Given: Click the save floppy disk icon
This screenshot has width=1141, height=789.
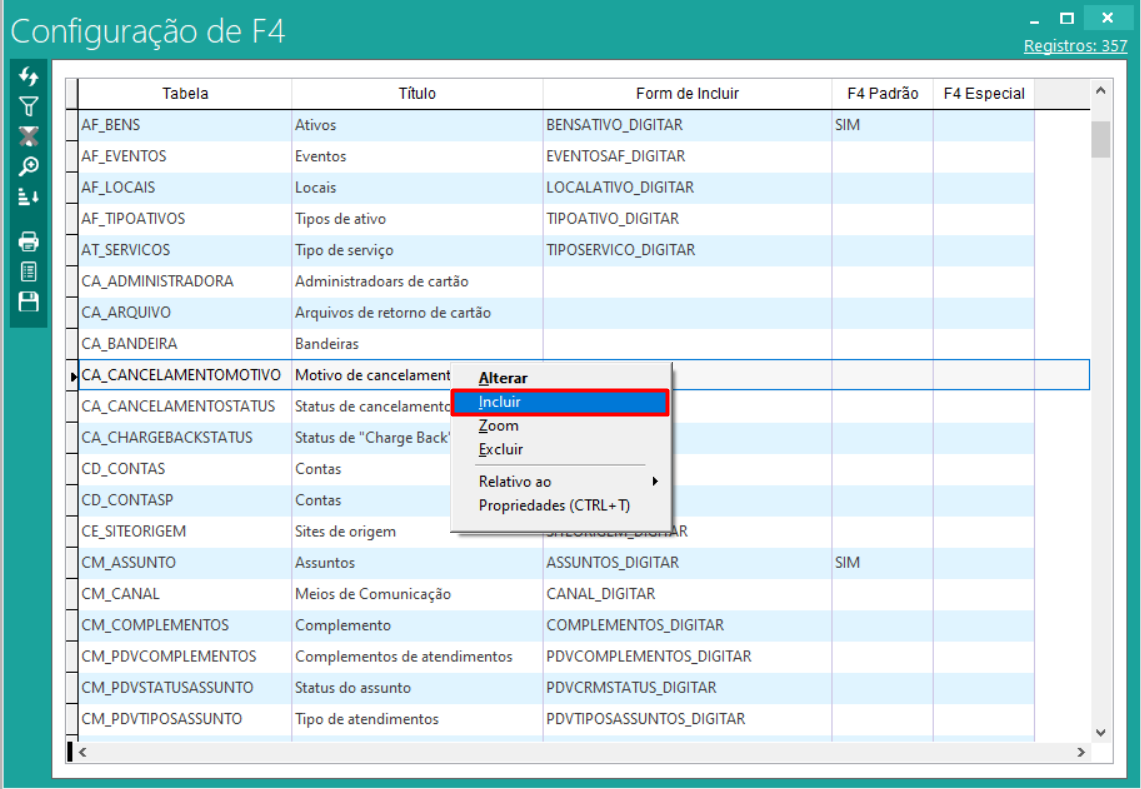Looking at the screenshot, I should click(x=29, y=302).
